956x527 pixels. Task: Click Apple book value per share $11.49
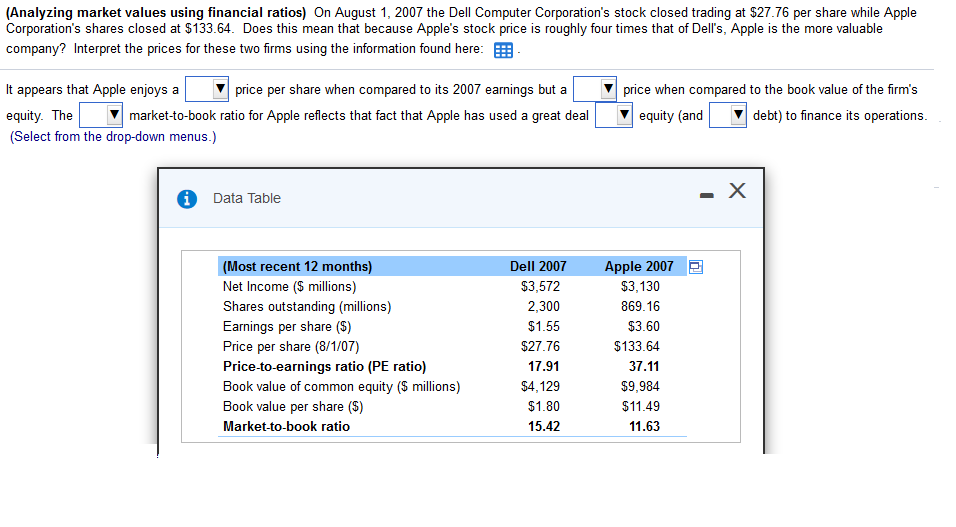(x=641, y=406)
